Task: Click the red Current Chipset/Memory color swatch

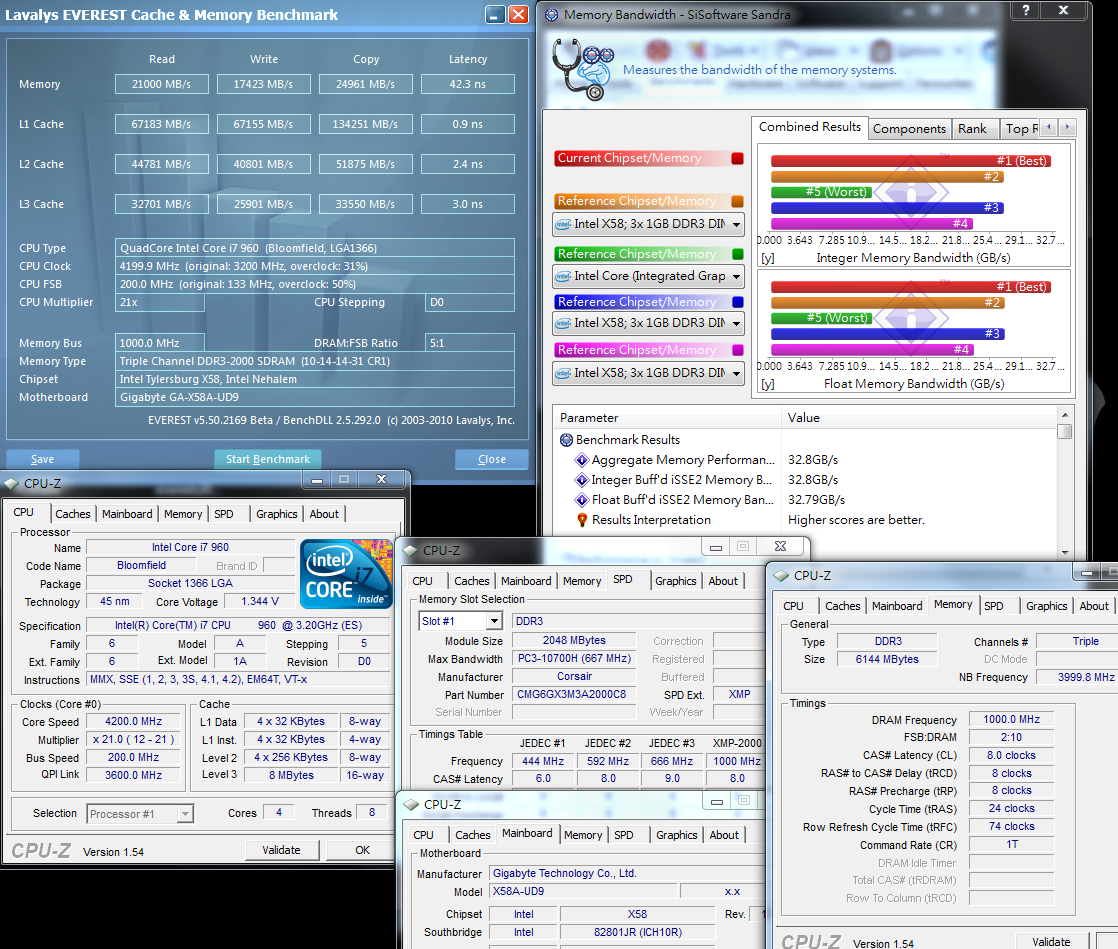Action: 737,158
